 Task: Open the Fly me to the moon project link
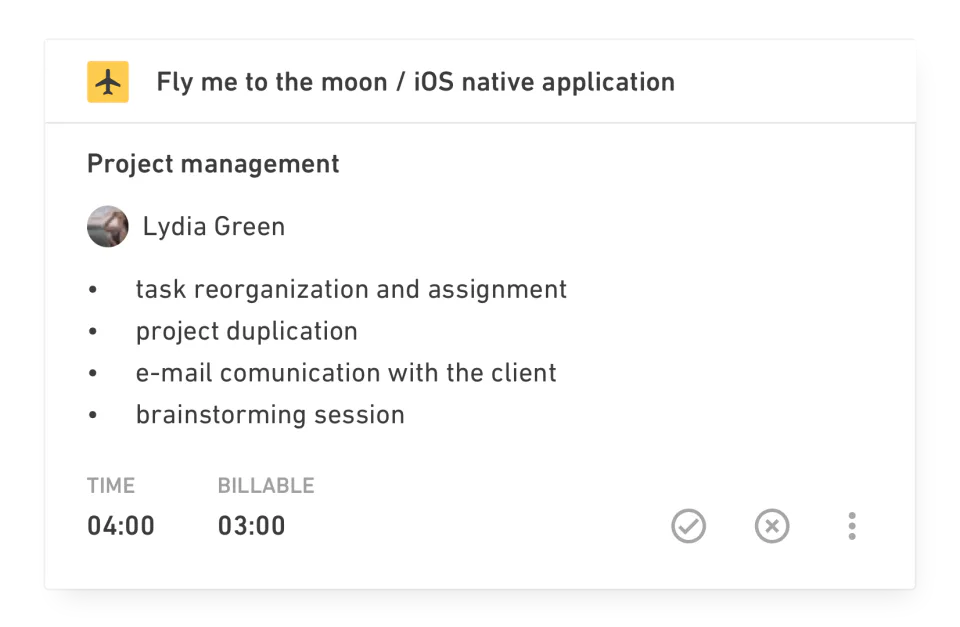(x=415, y=82)
